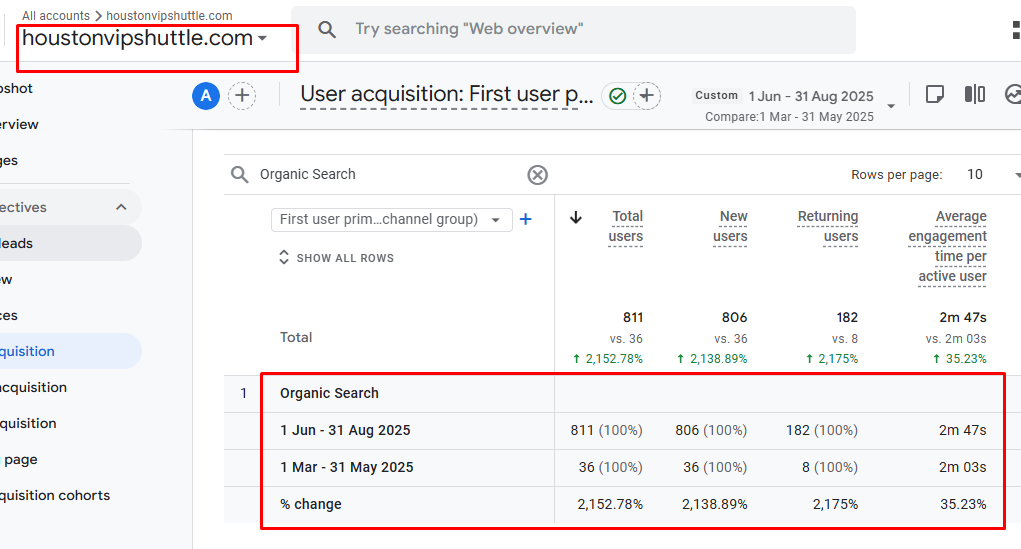Viewport: 1021px width, 549px height.
Task: Collapse the sidebar section using the chevron
Action: click(x=121, y=208)
